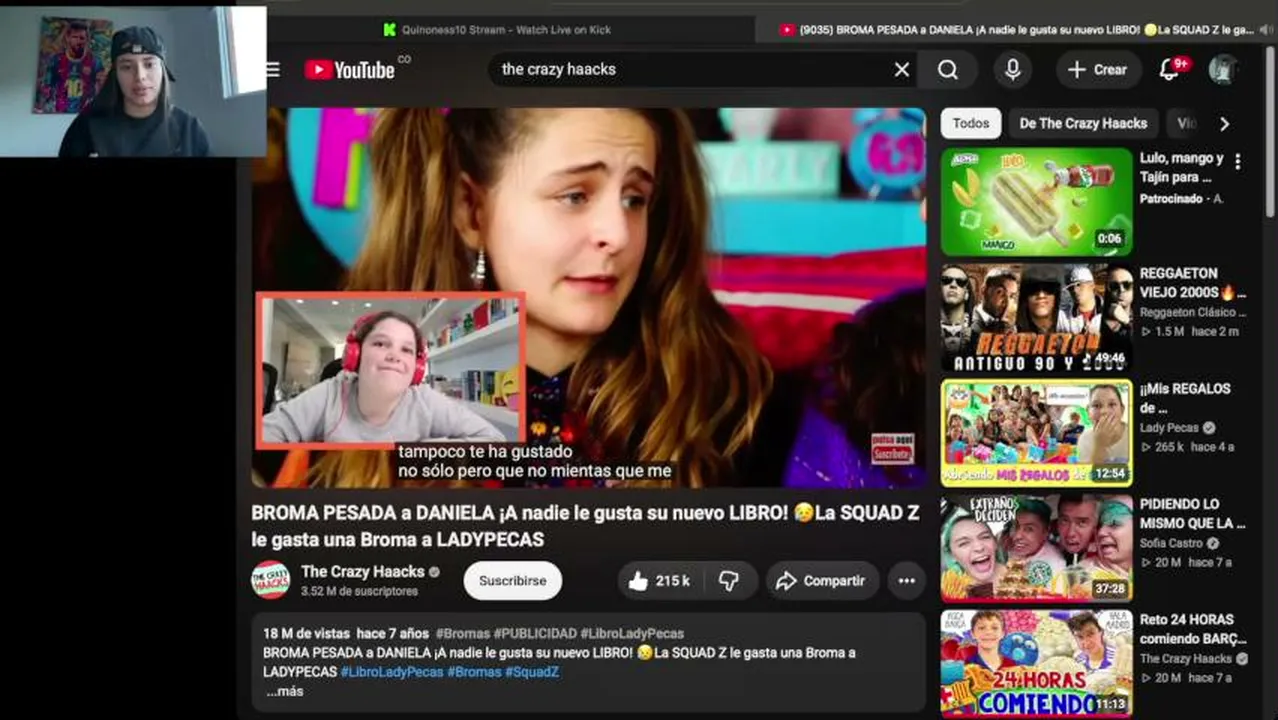1278x720 pixels.
Task: Go to the Sofia Castro channel name
Action: click(x=1173, y=543)
